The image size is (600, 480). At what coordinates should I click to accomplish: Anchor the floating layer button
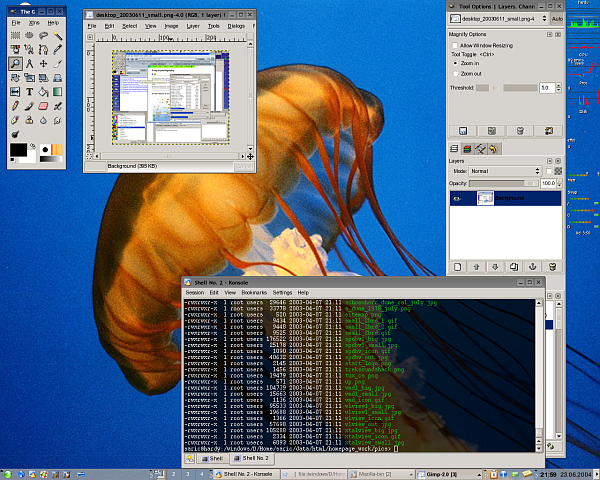click(532, 266)
